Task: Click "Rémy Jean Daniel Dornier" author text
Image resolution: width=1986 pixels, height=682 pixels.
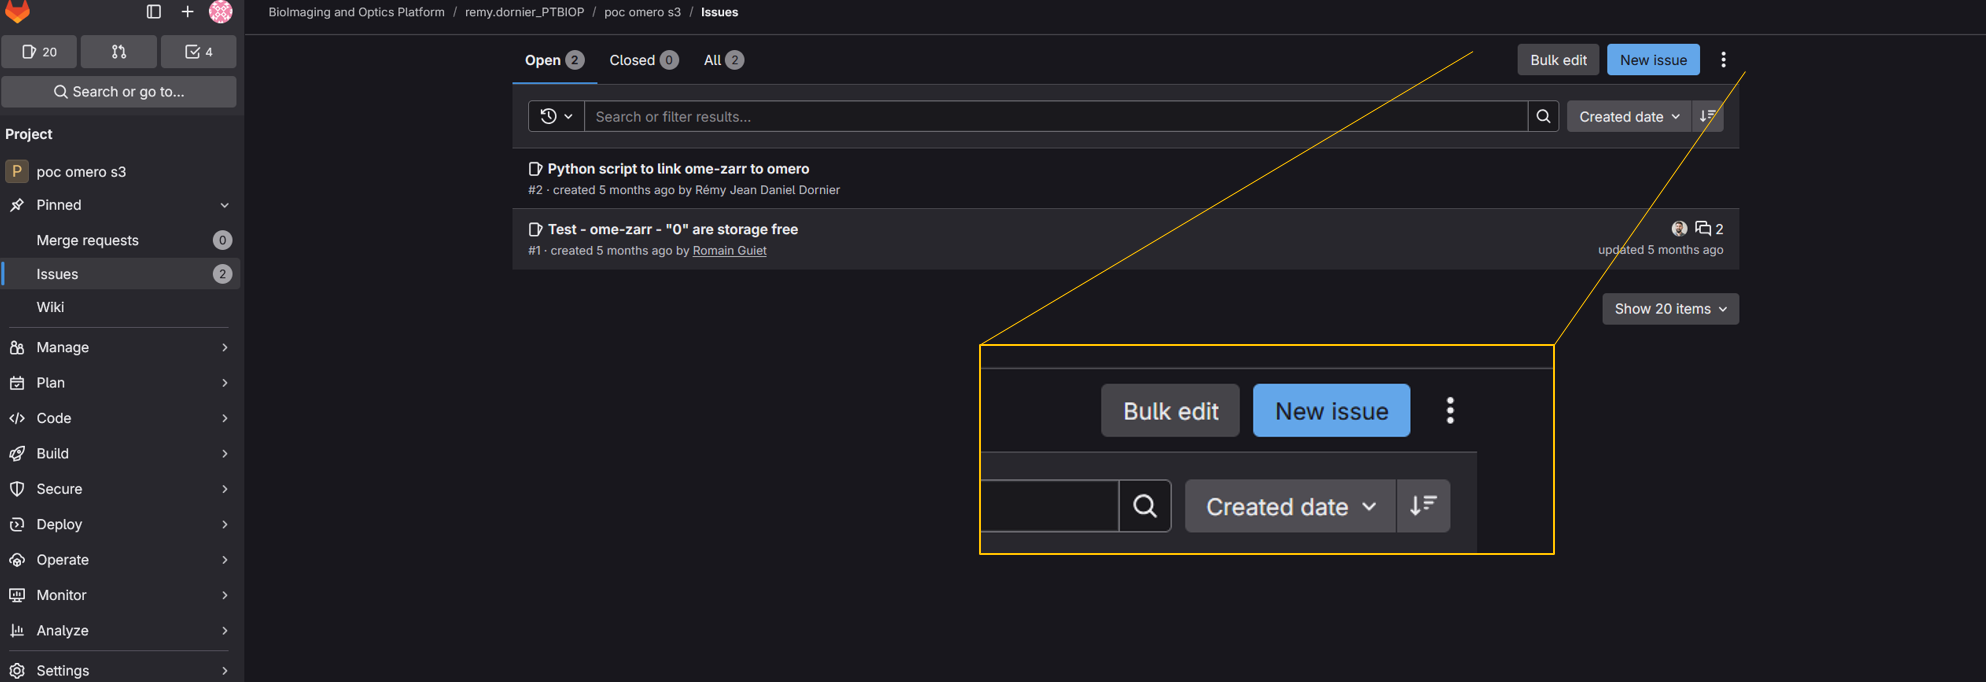Action: (767, 190)
